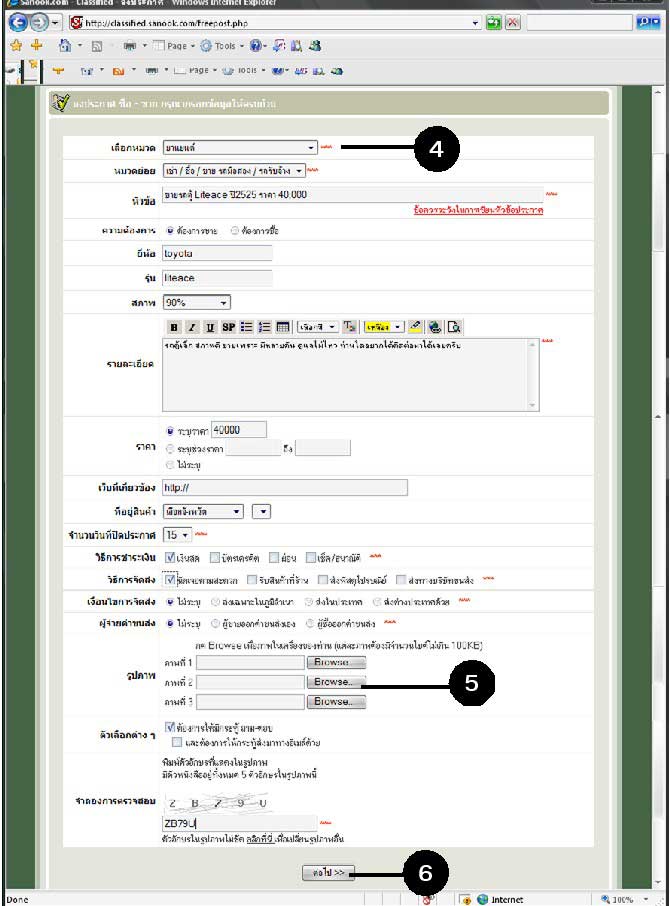Open the yellow highlight color picker dropdown
This screenshot has width=670, height=906.
point(384,327)
